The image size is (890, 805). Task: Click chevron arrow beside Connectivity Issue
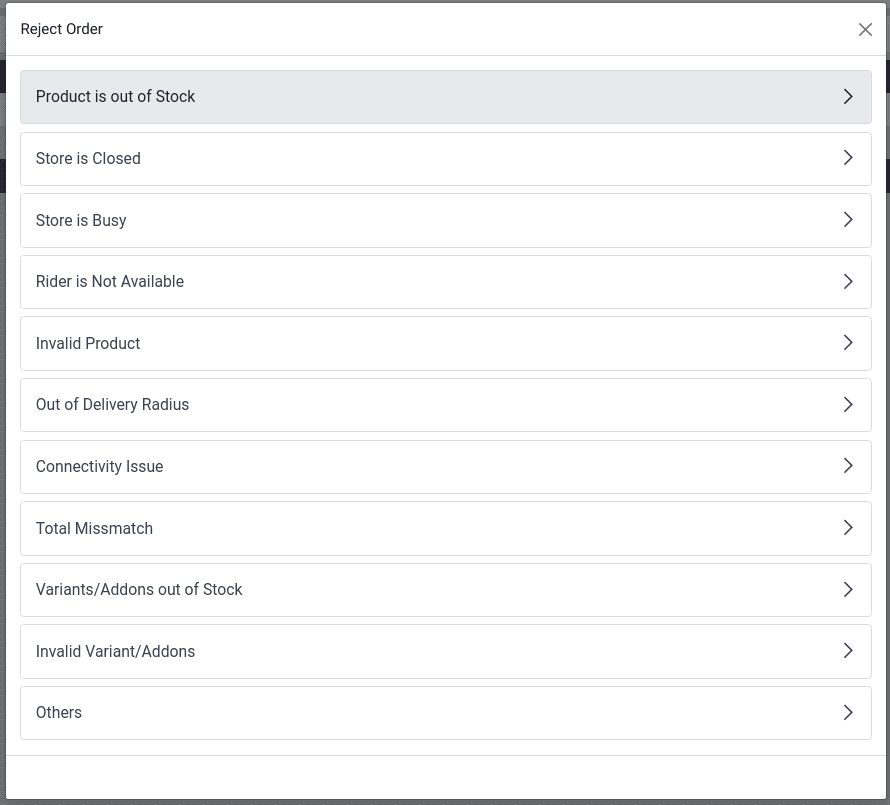pos(848,466)
